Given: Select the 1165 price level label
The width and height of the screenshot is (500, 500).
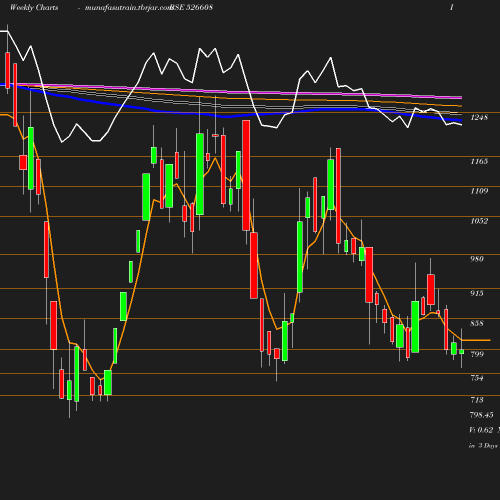Looking at the screenshot, I should (479, 161).
